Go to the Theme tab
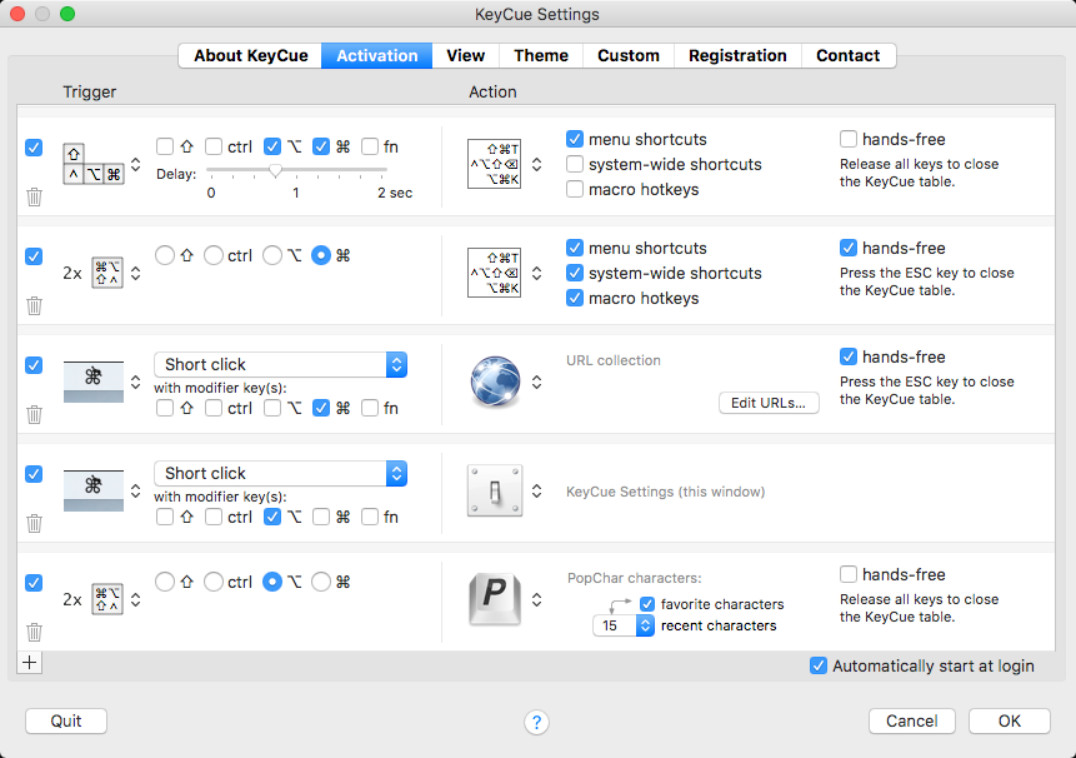The height and width of the screenshot is (758, 1076). 541,56
